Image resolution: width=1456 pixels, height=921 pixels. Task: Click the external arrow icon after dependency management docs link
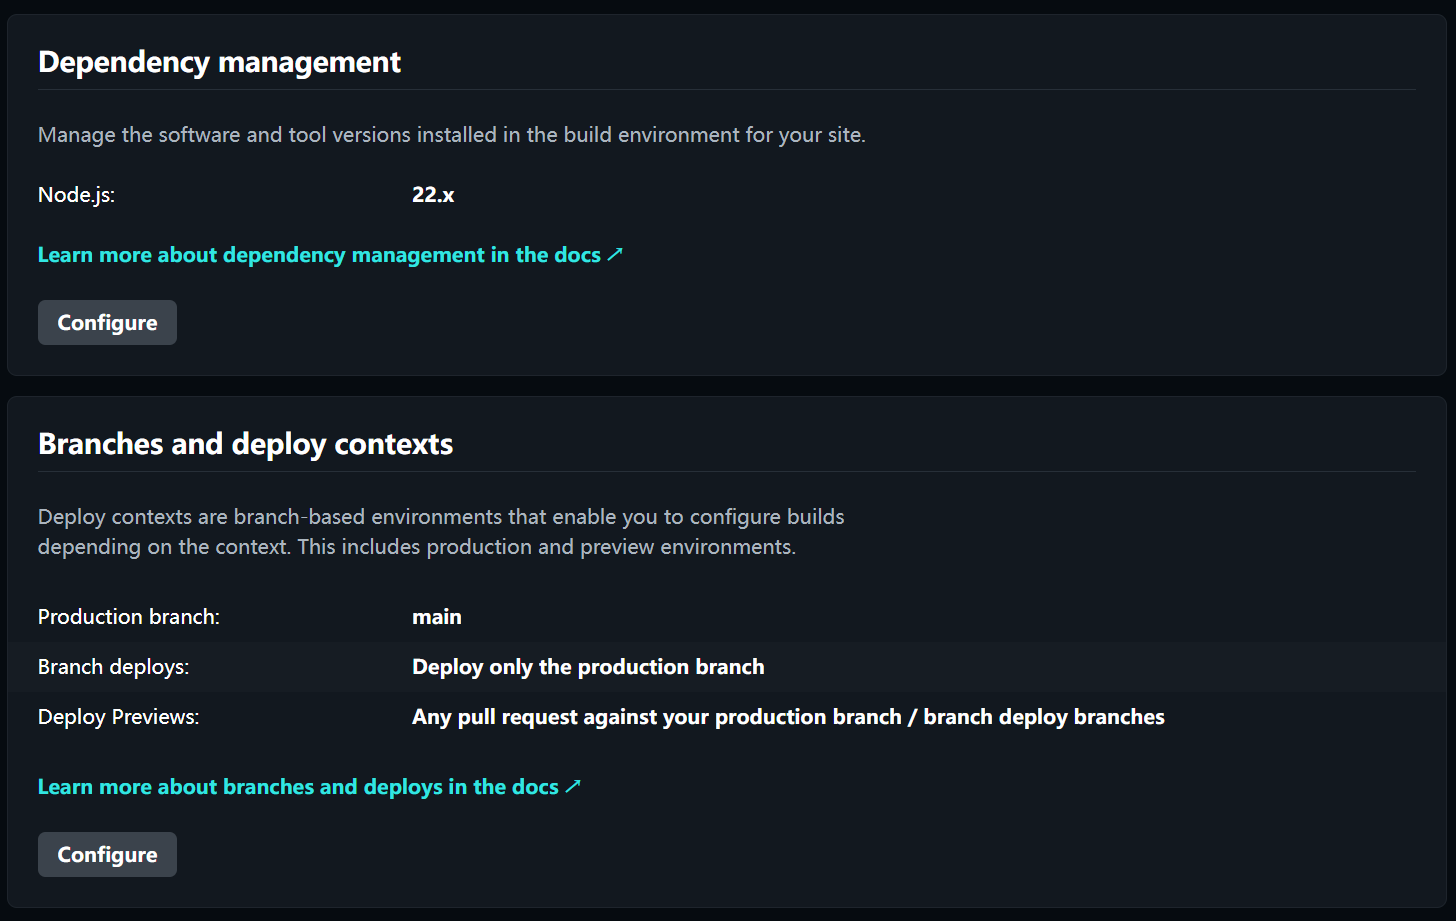tap(615, 255)
